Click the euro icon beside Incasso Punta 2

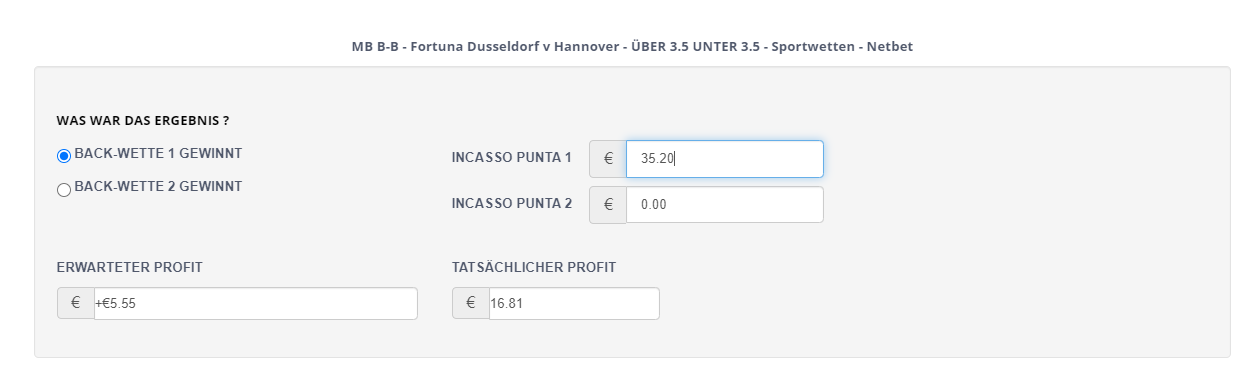tap(608, 205)
